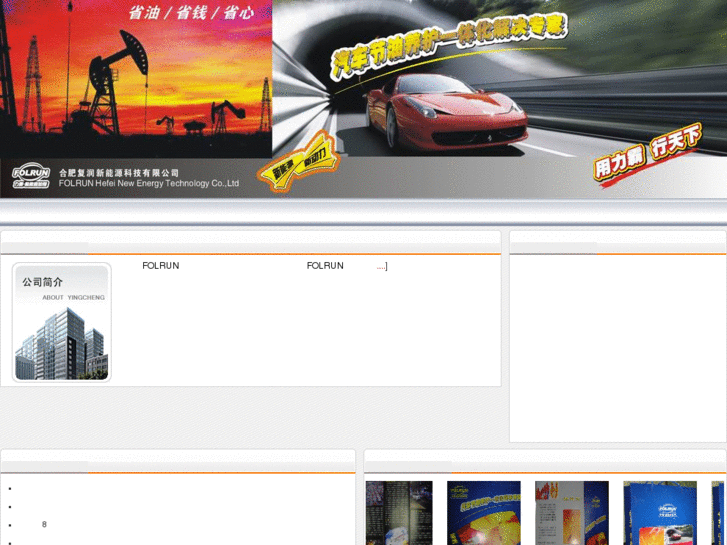Click the text 'FOLRUN Hefei New Energy Technology Co.,Ltd'

149,183
